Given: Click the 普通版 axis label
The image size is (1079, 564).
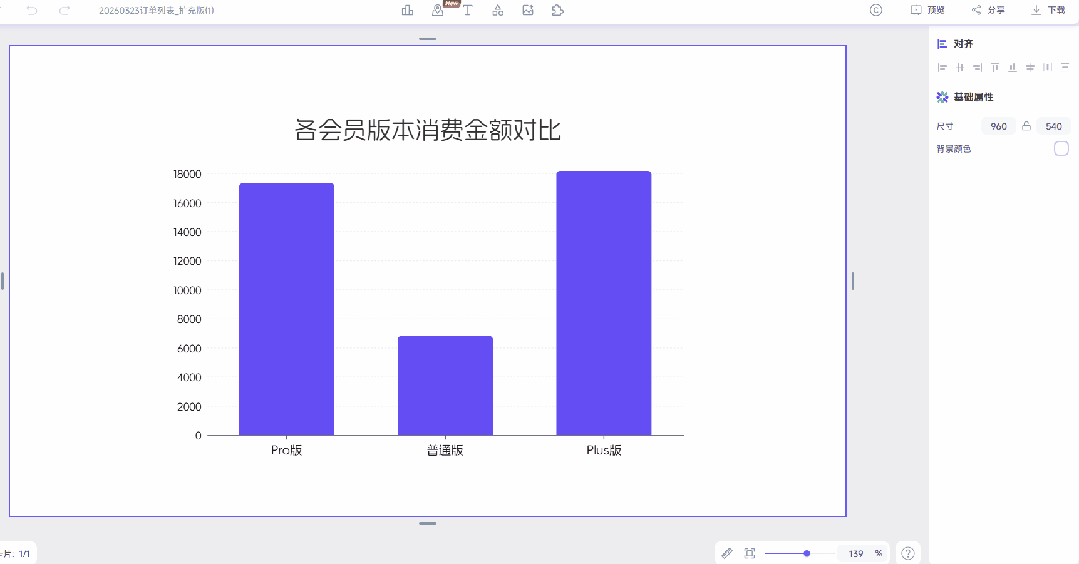Looking at the screenshot, I should tap(445, 450).
